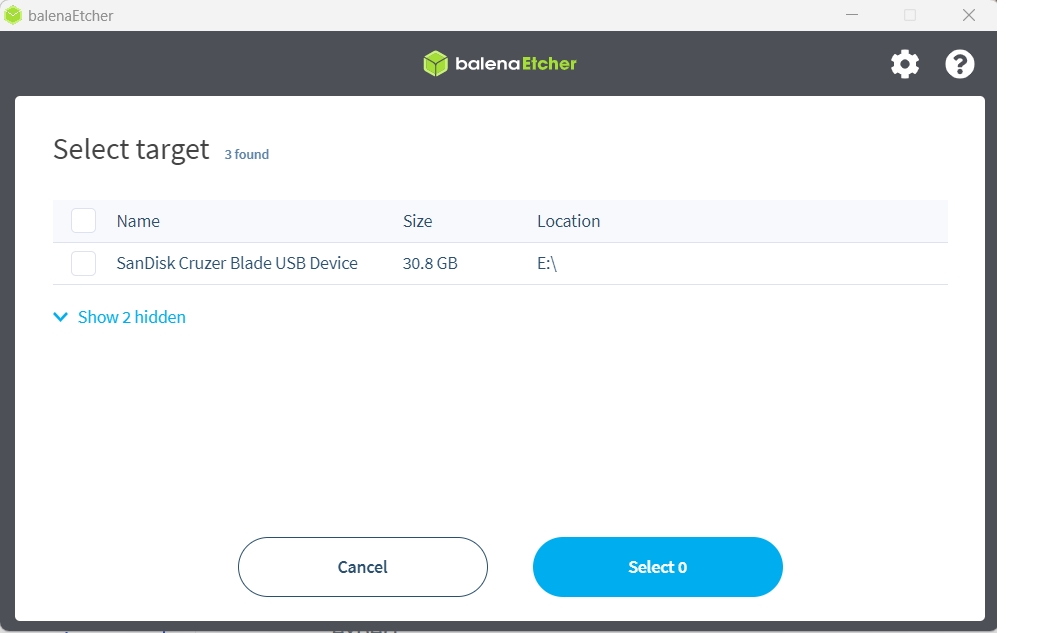The height and width of the screenshot is (633, 1057).
Task: Confirm with the "Select 0" button
Action: tap(657, 567)
